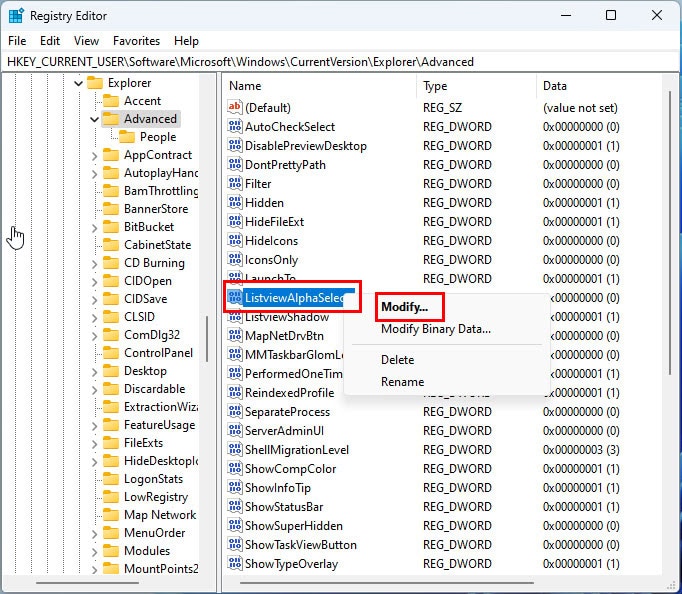Select the Desktop key in tree
682x594 pixels.
click(145, 371)
